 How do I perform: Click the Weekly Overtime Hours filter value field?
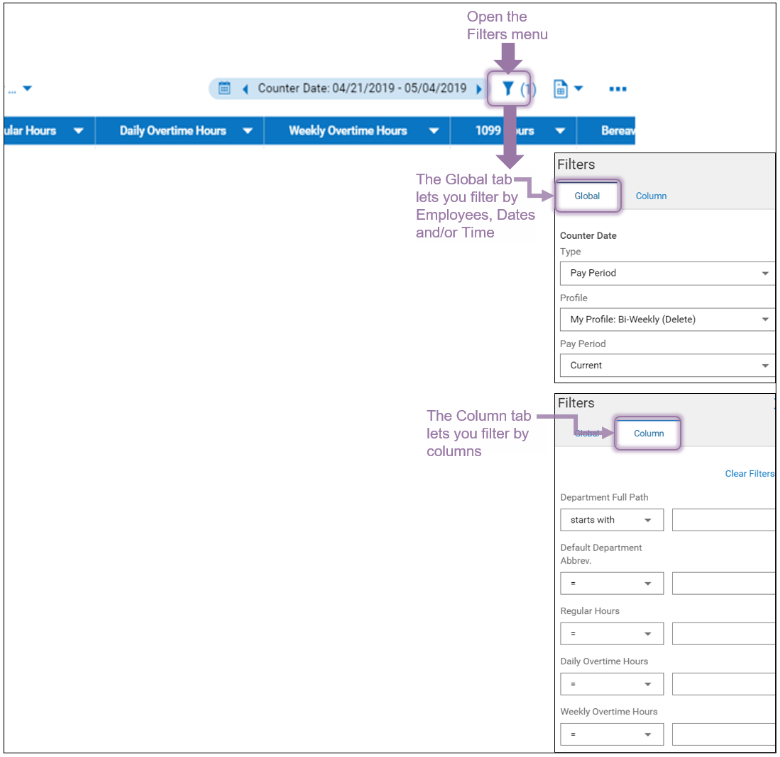tap(723, 735)
